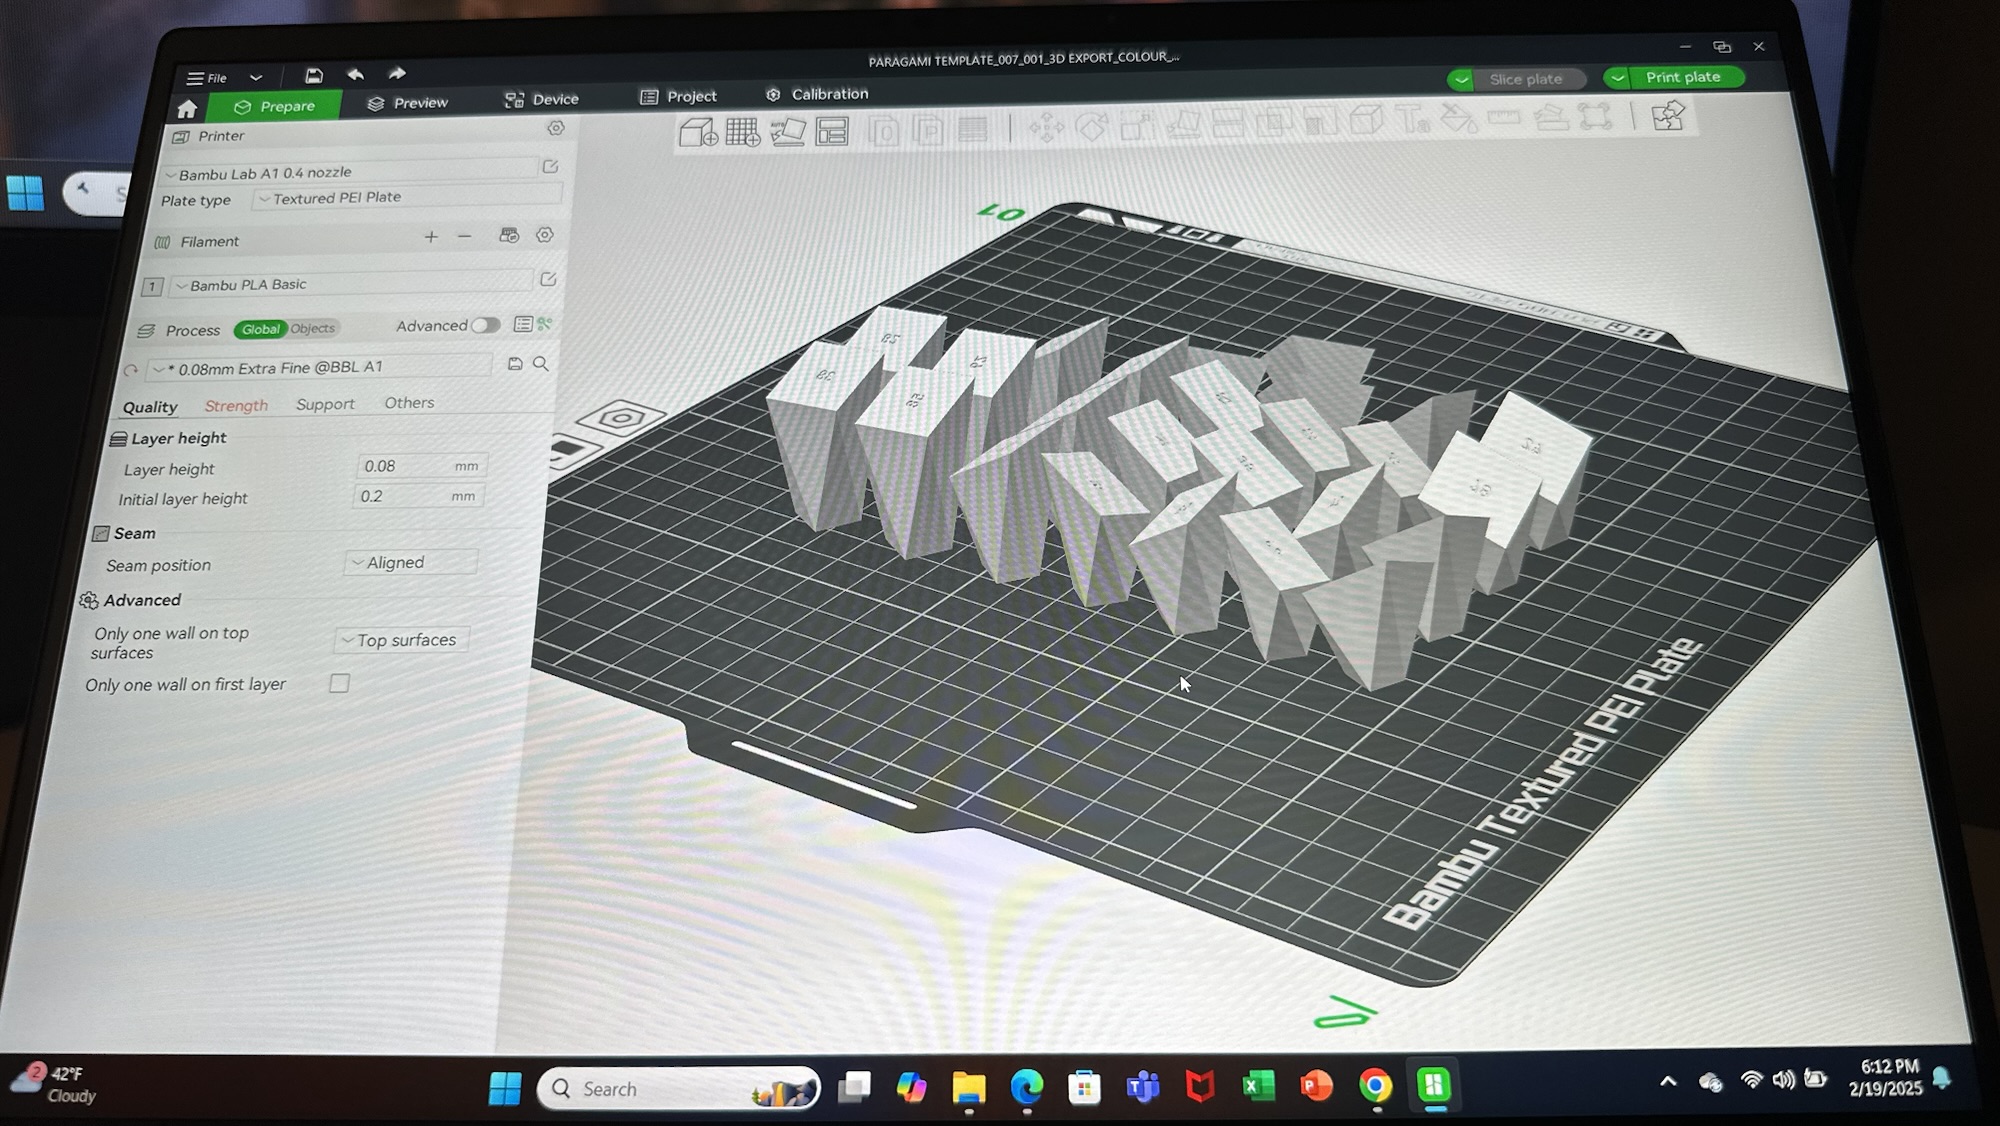Viewport: 2000px width, 1126px height.
Task: Click the Auto orient toolbar icon
Action: click(x=787, y=132)
